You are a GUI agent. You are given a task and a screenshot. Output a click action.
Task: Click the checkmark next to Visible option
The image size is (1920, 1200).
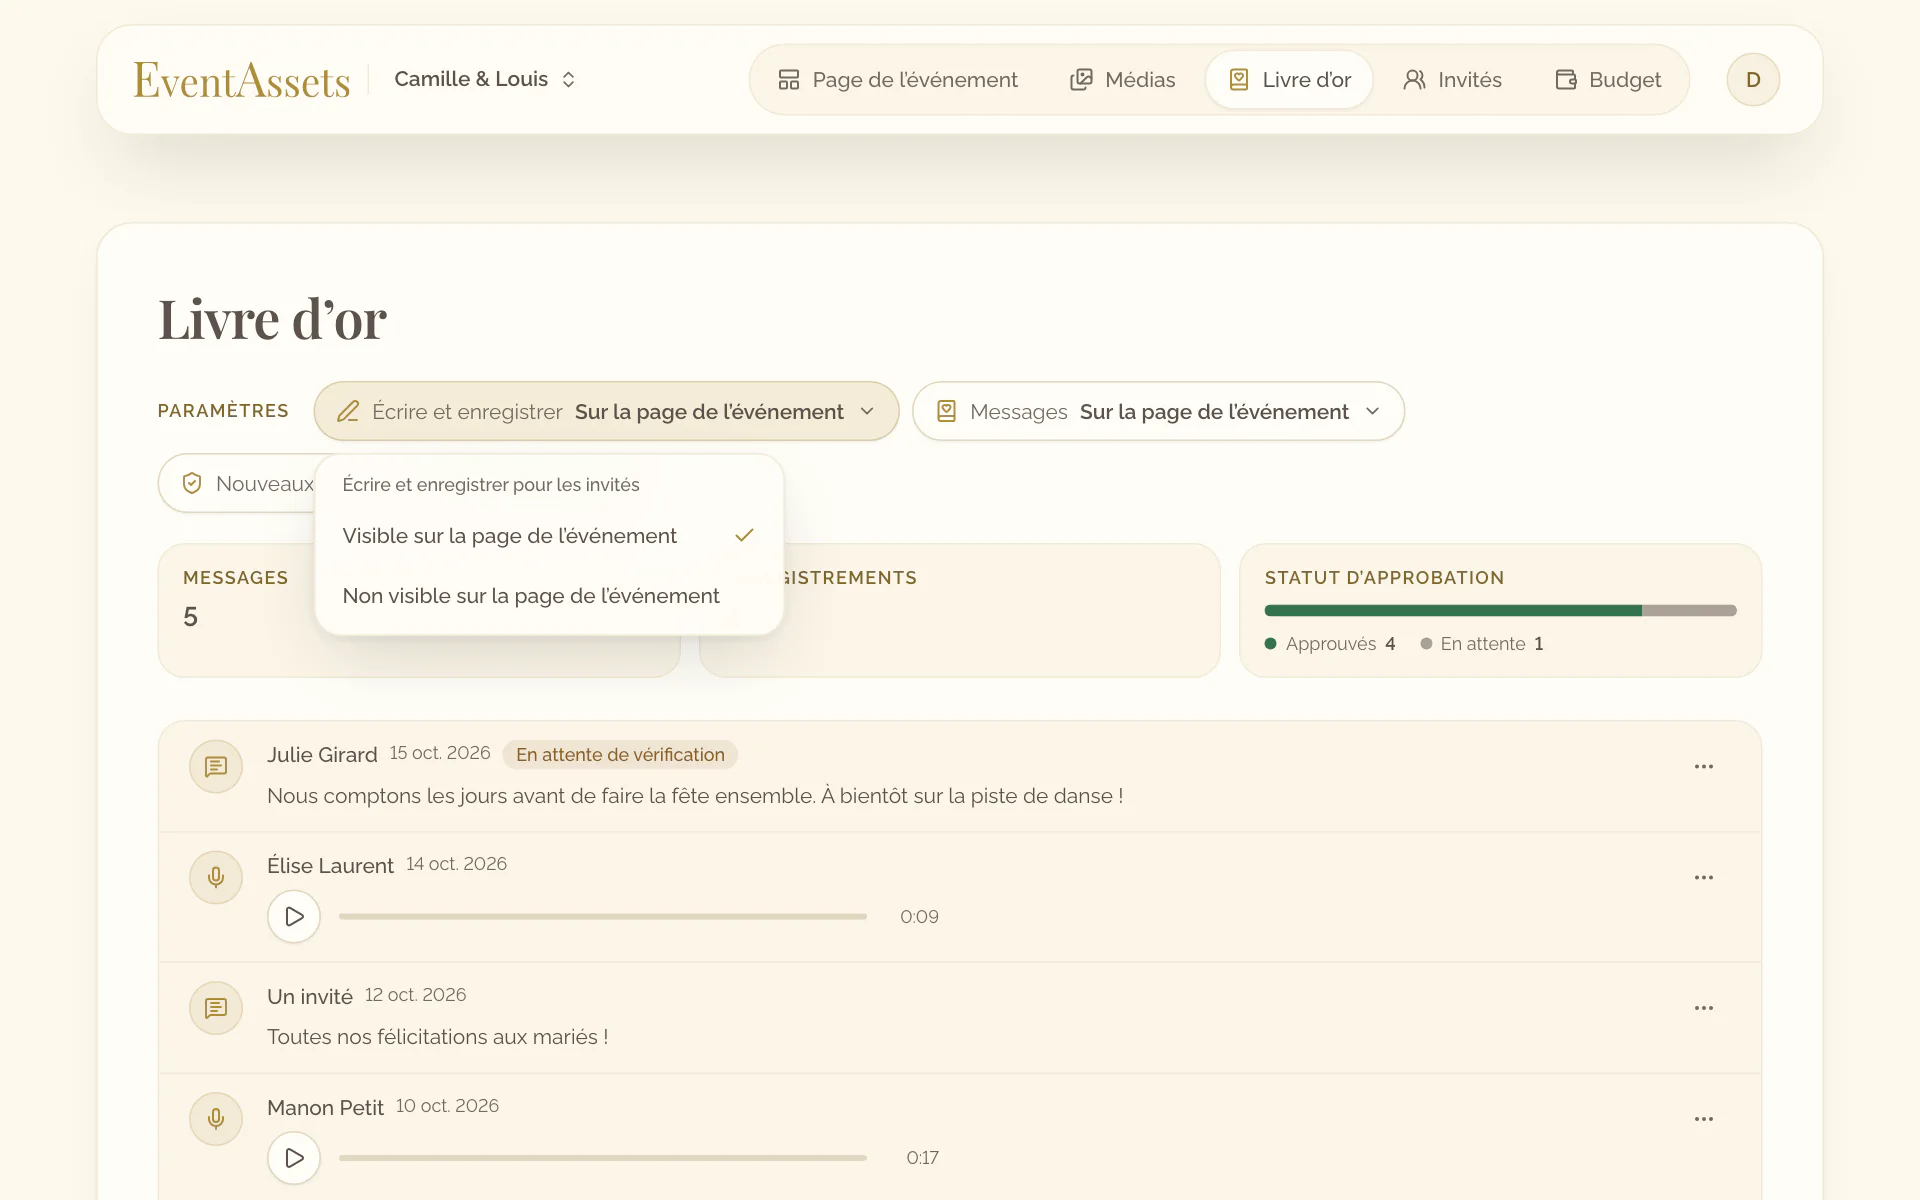(744, 536)
